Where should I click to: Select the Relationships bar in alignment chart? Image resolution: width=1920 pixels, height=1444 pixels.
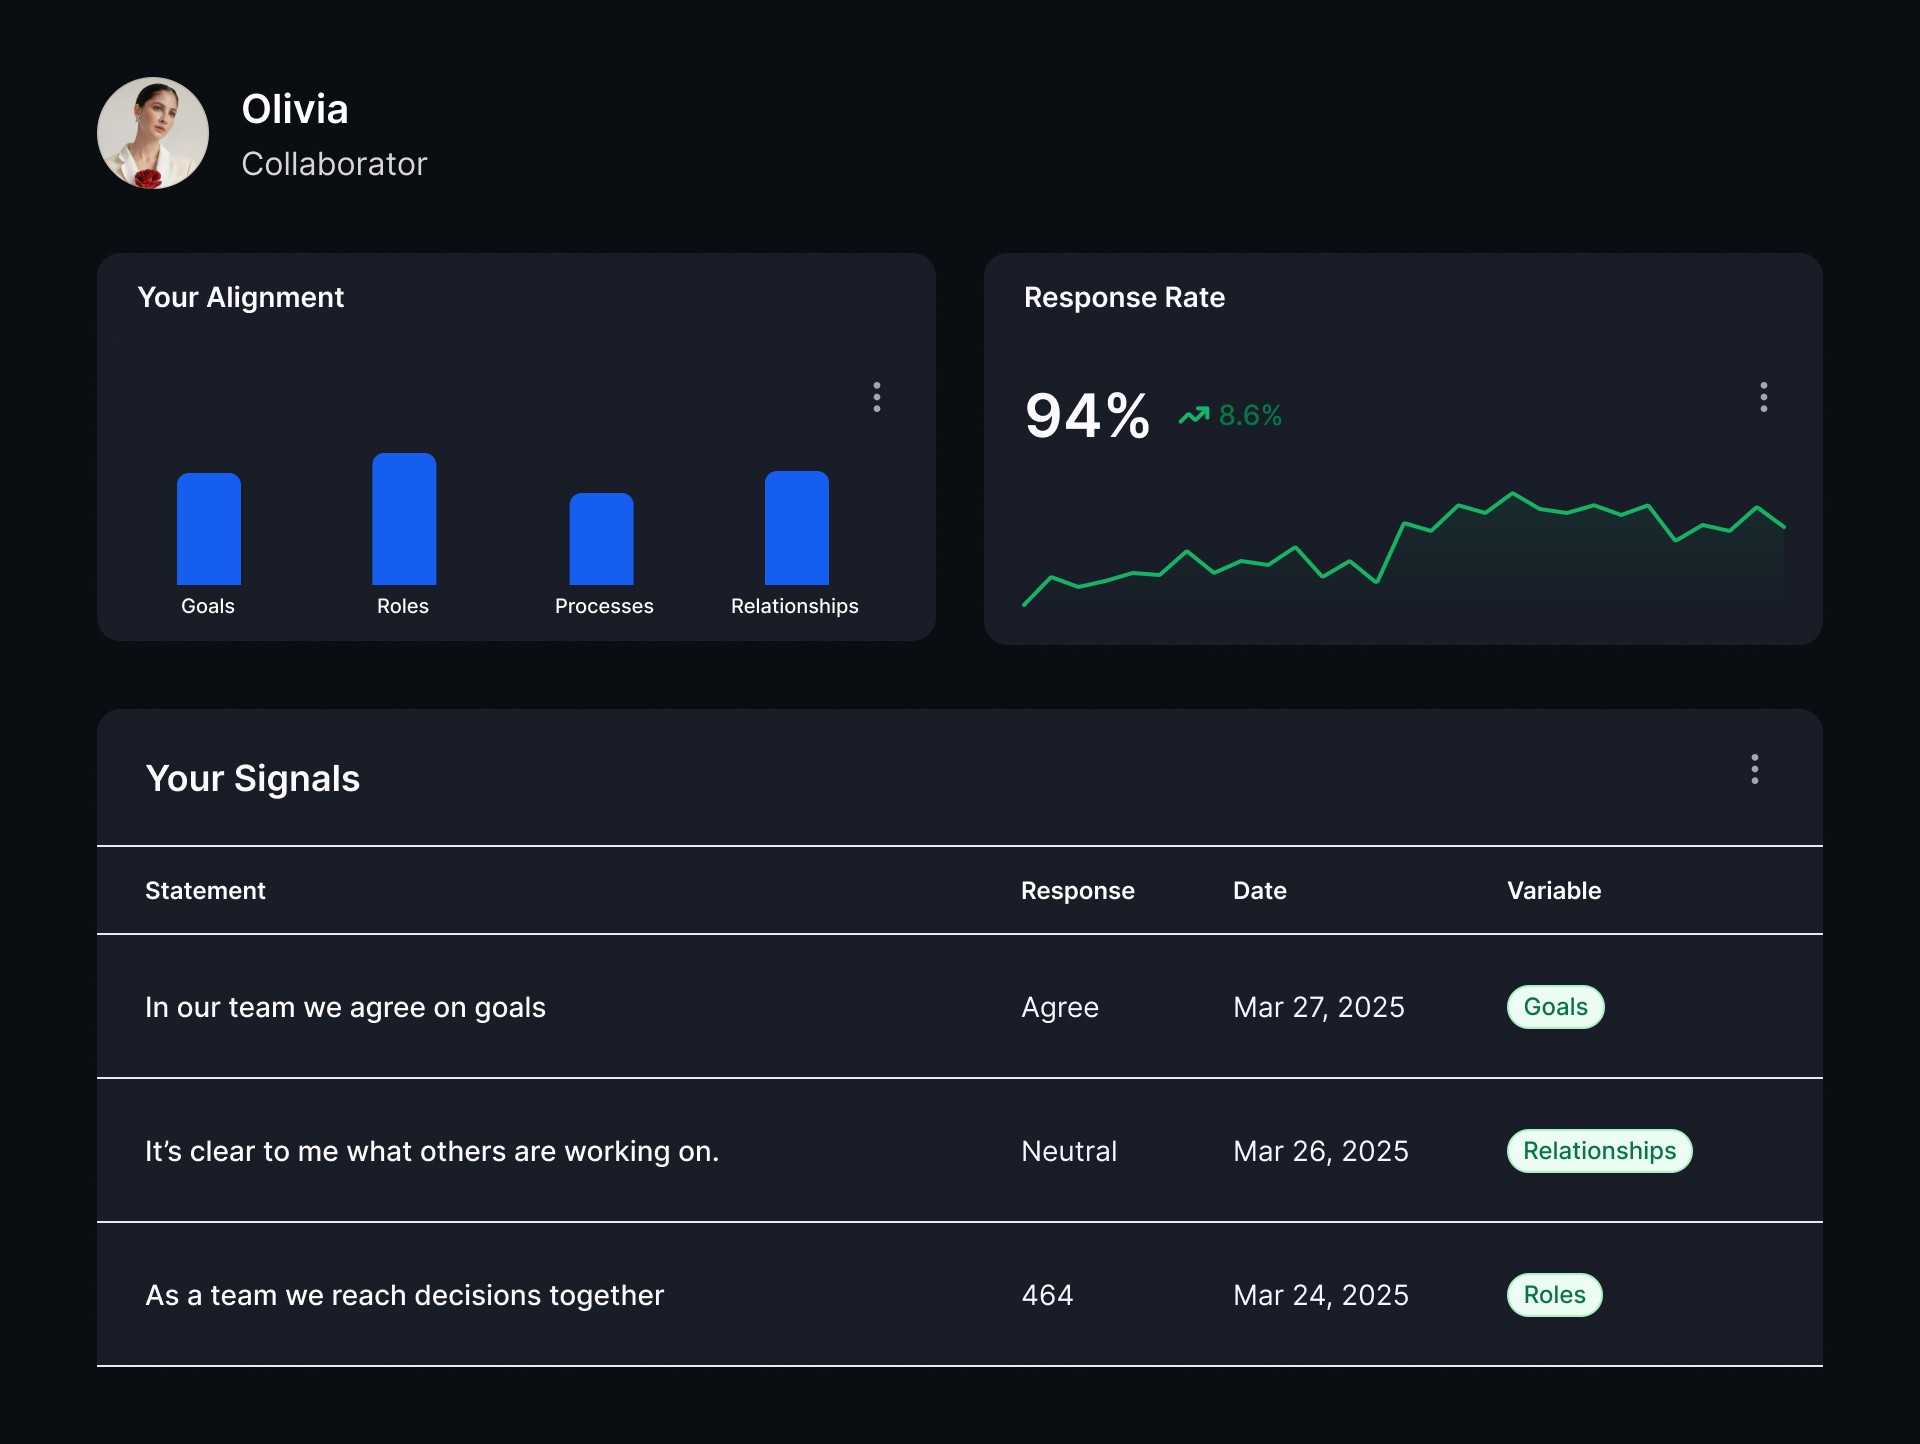pos(797,528)
